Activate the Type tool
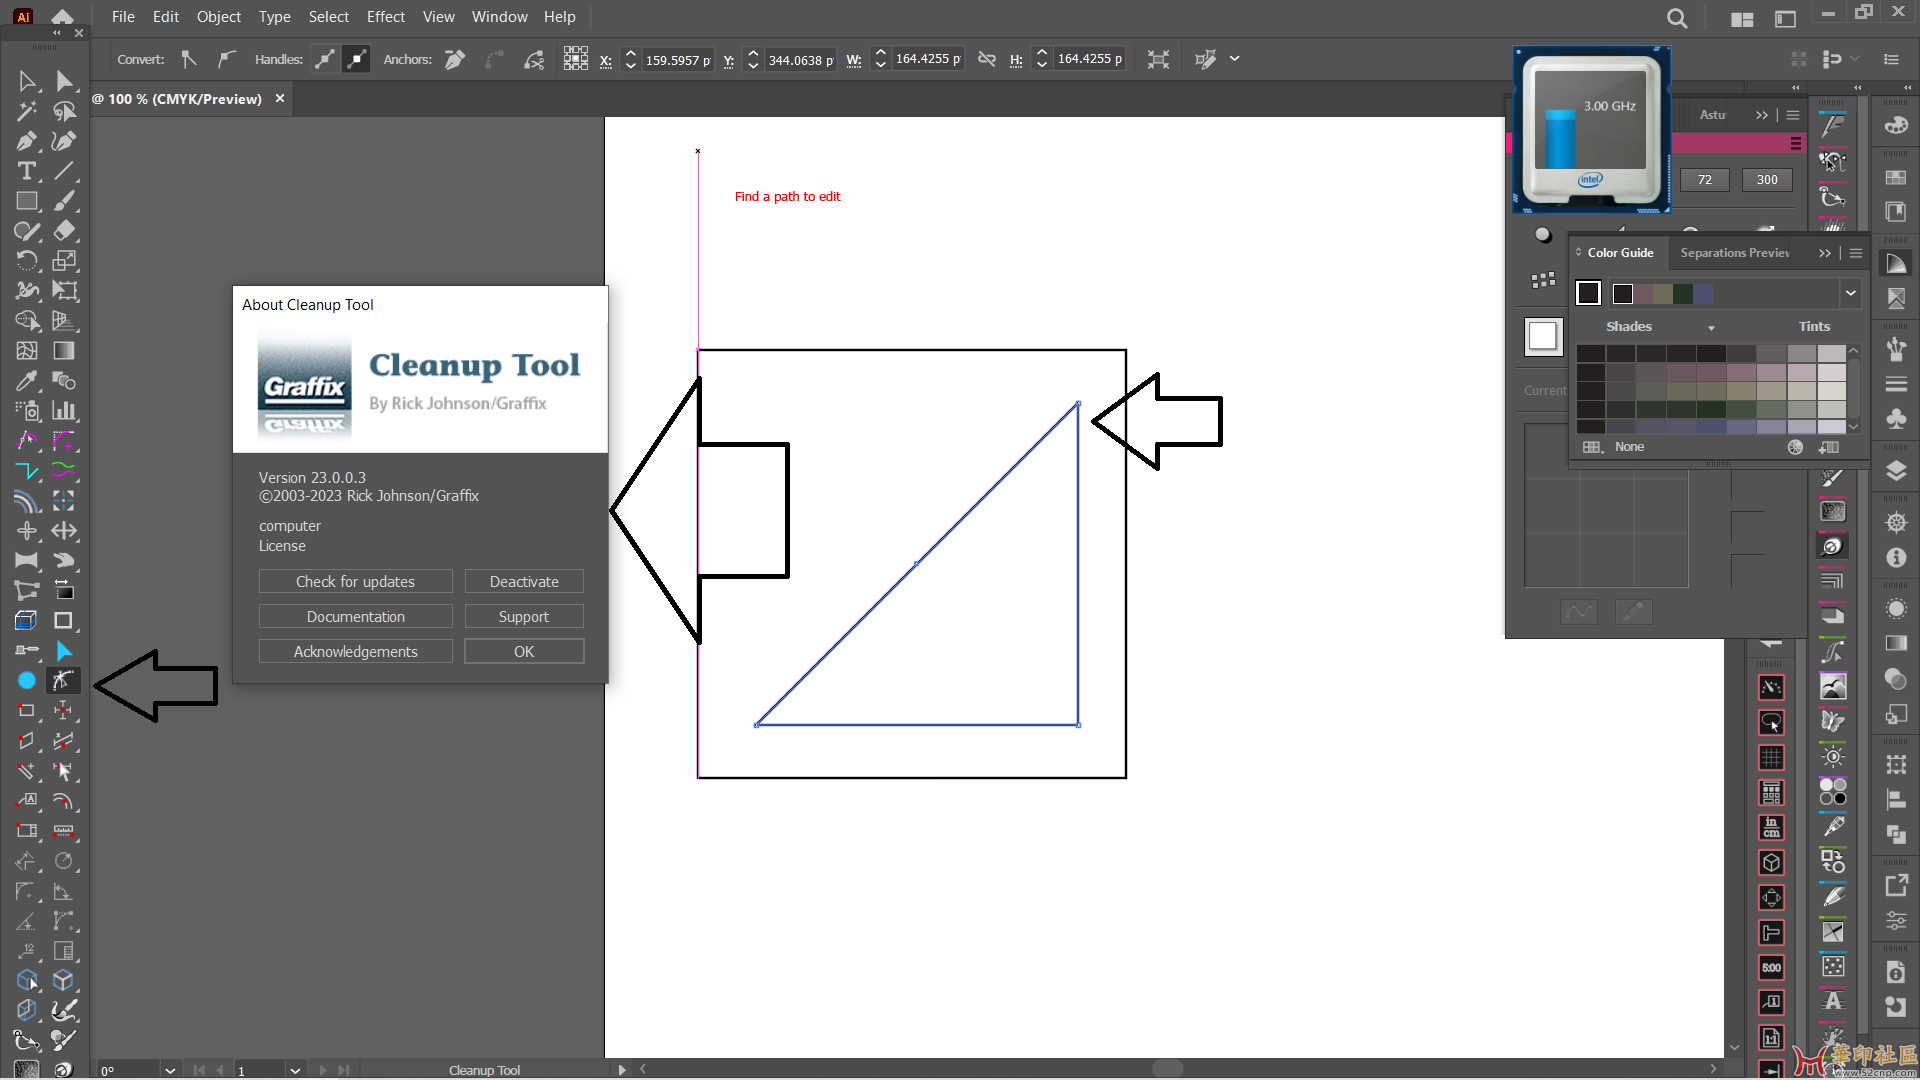Screen dimensions: 1920x1080 (x=27, y=171)
